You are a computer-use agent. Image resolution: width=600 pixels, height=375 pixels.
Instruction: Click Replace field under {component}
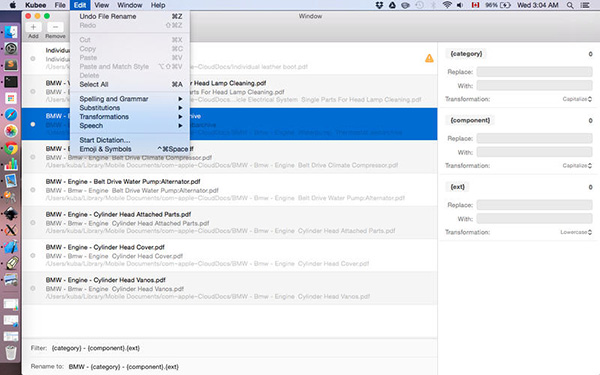point(534,138)
